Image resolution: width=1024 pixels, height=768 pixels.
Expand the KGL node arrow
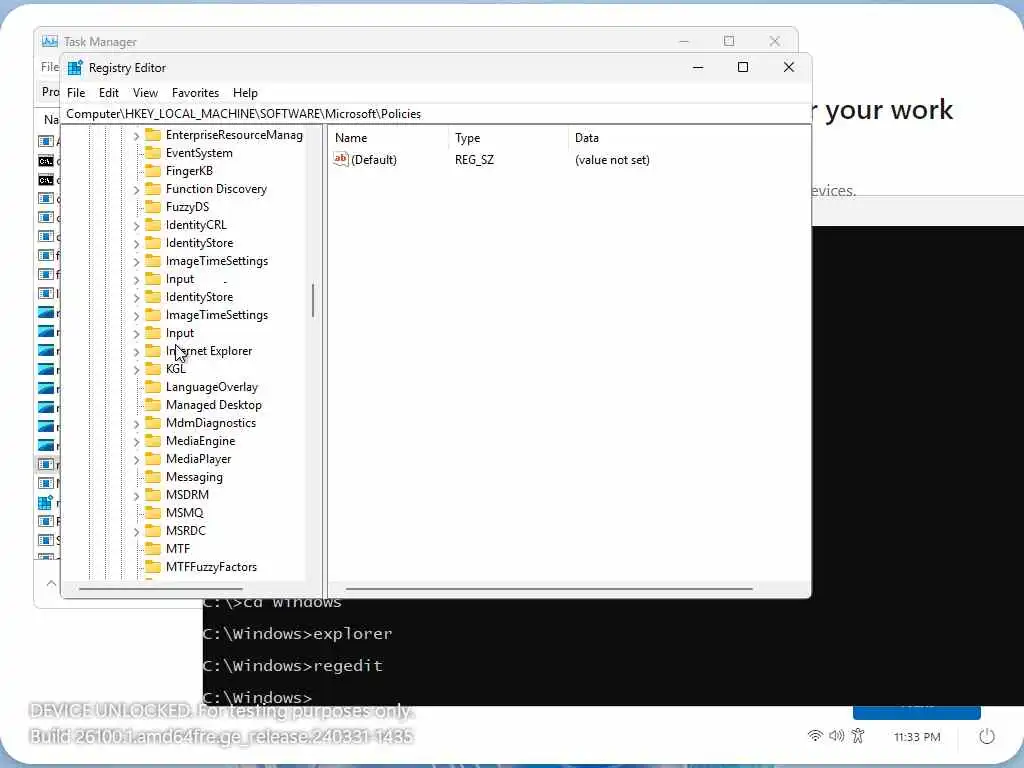click(136, 370)
